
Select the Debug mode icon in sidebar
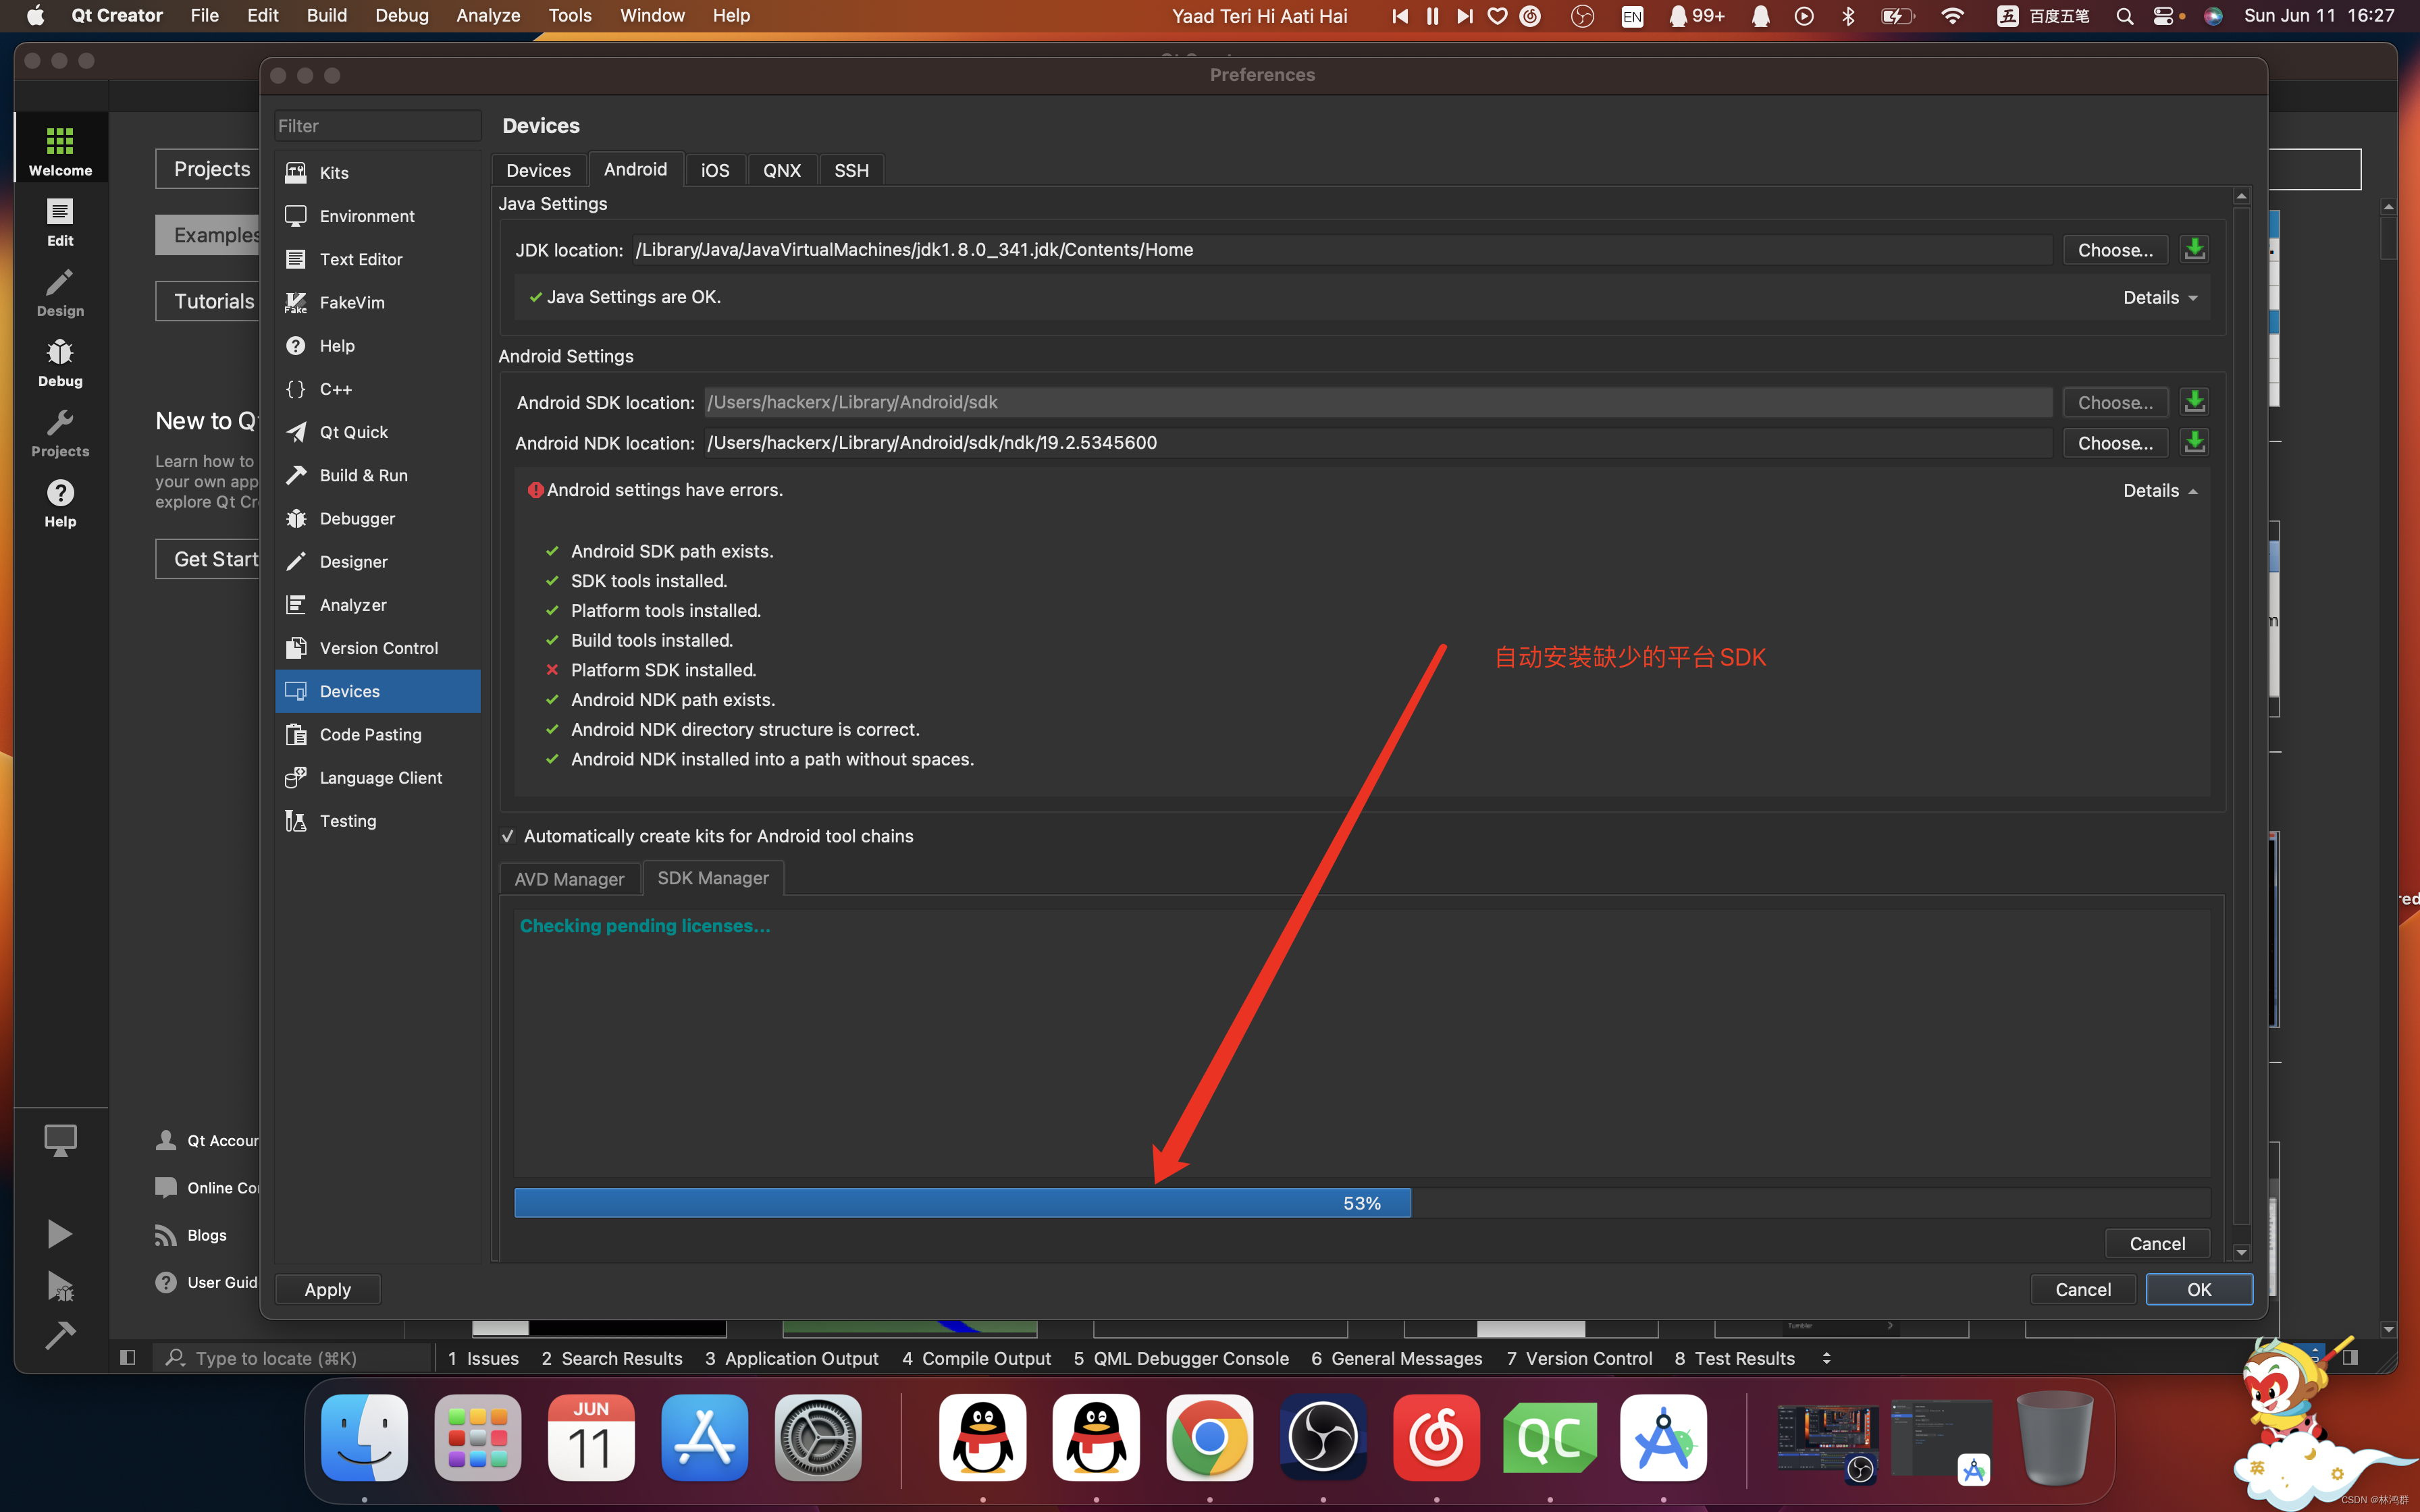[x=59, y=361]
